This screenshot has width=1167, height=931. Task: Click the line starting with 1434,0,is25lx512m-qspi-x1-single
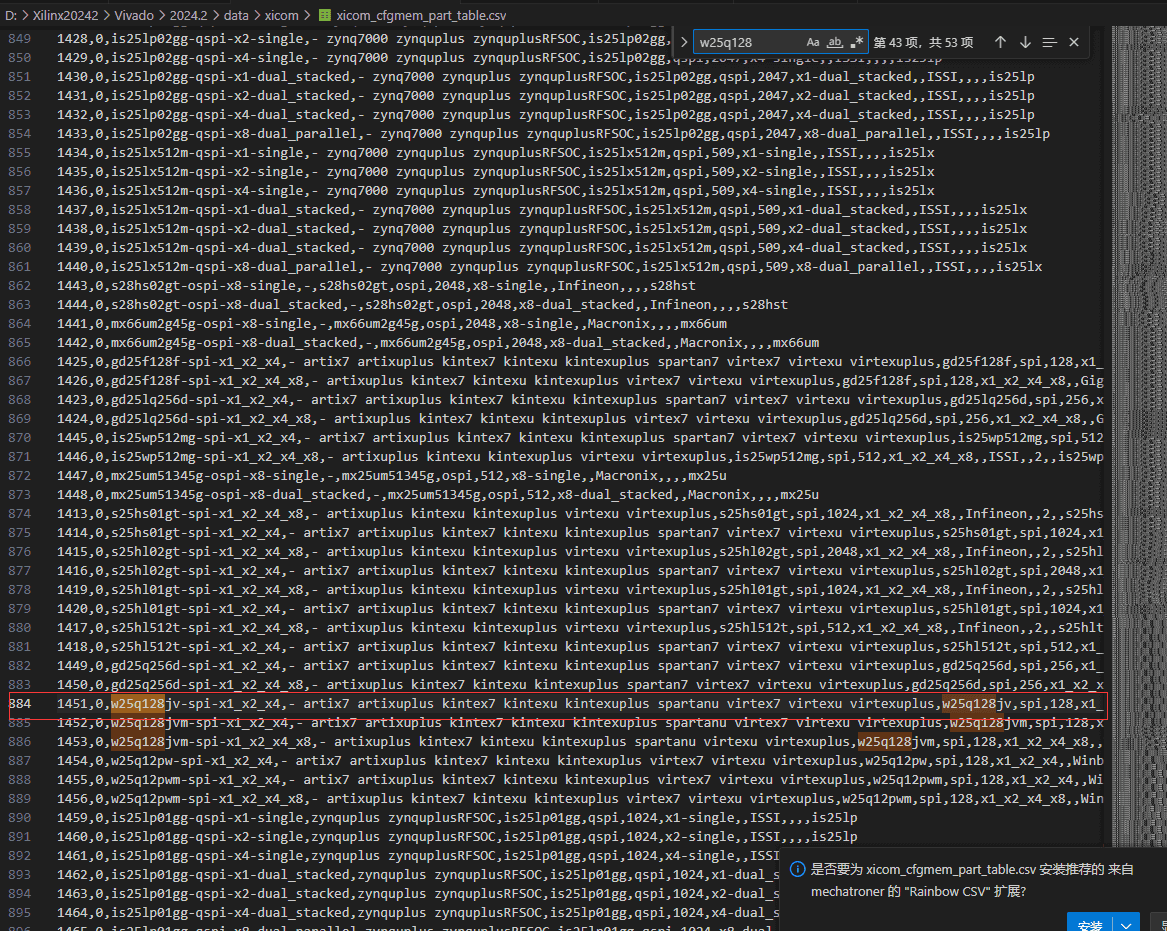click(496, 153)
